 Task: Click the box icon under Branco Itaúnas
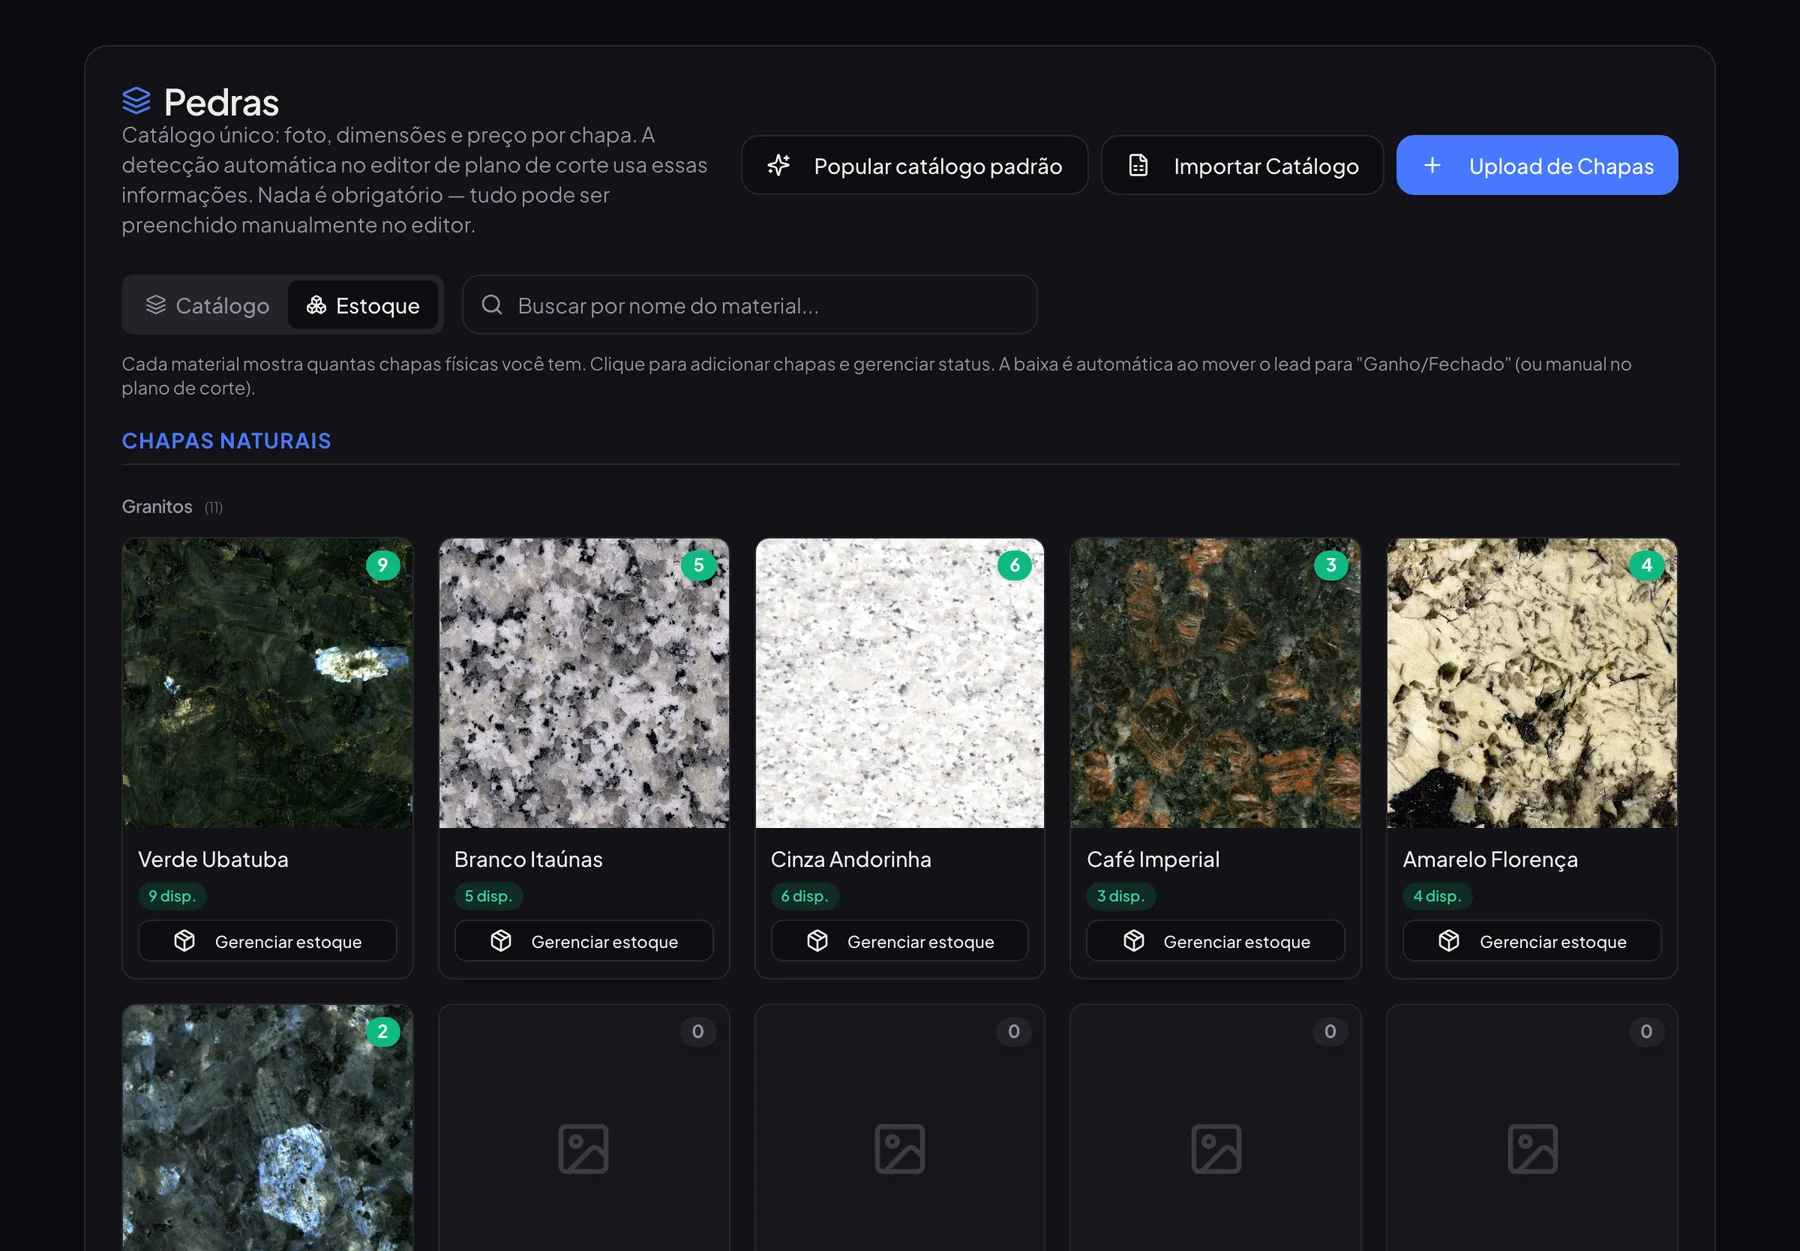coord(501,941)
